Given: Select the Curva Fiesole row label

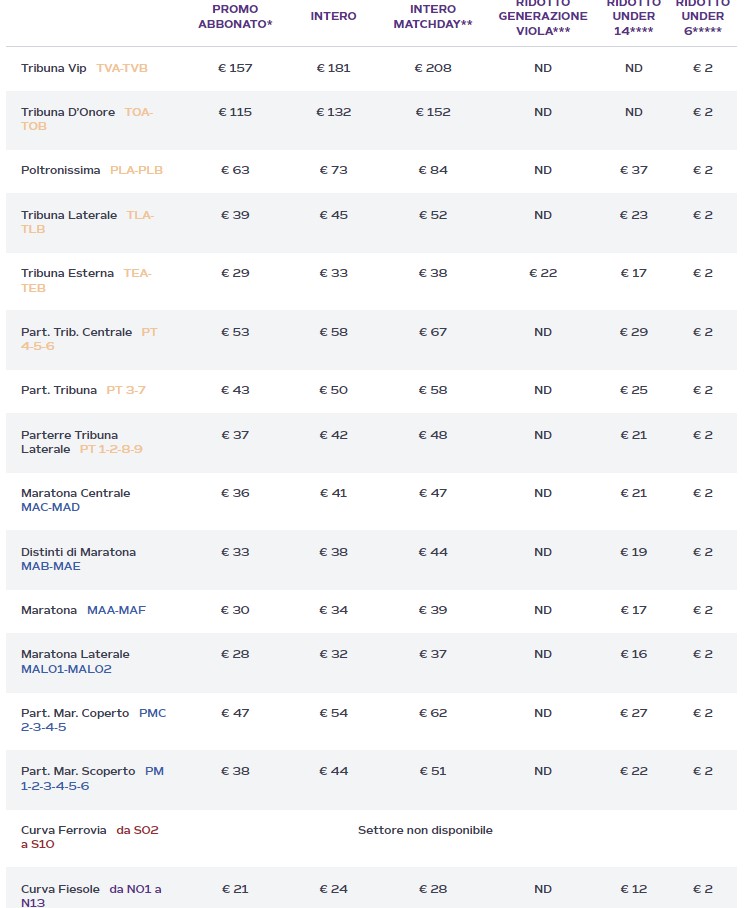Looking at the screenshot, I should (60, 889).
